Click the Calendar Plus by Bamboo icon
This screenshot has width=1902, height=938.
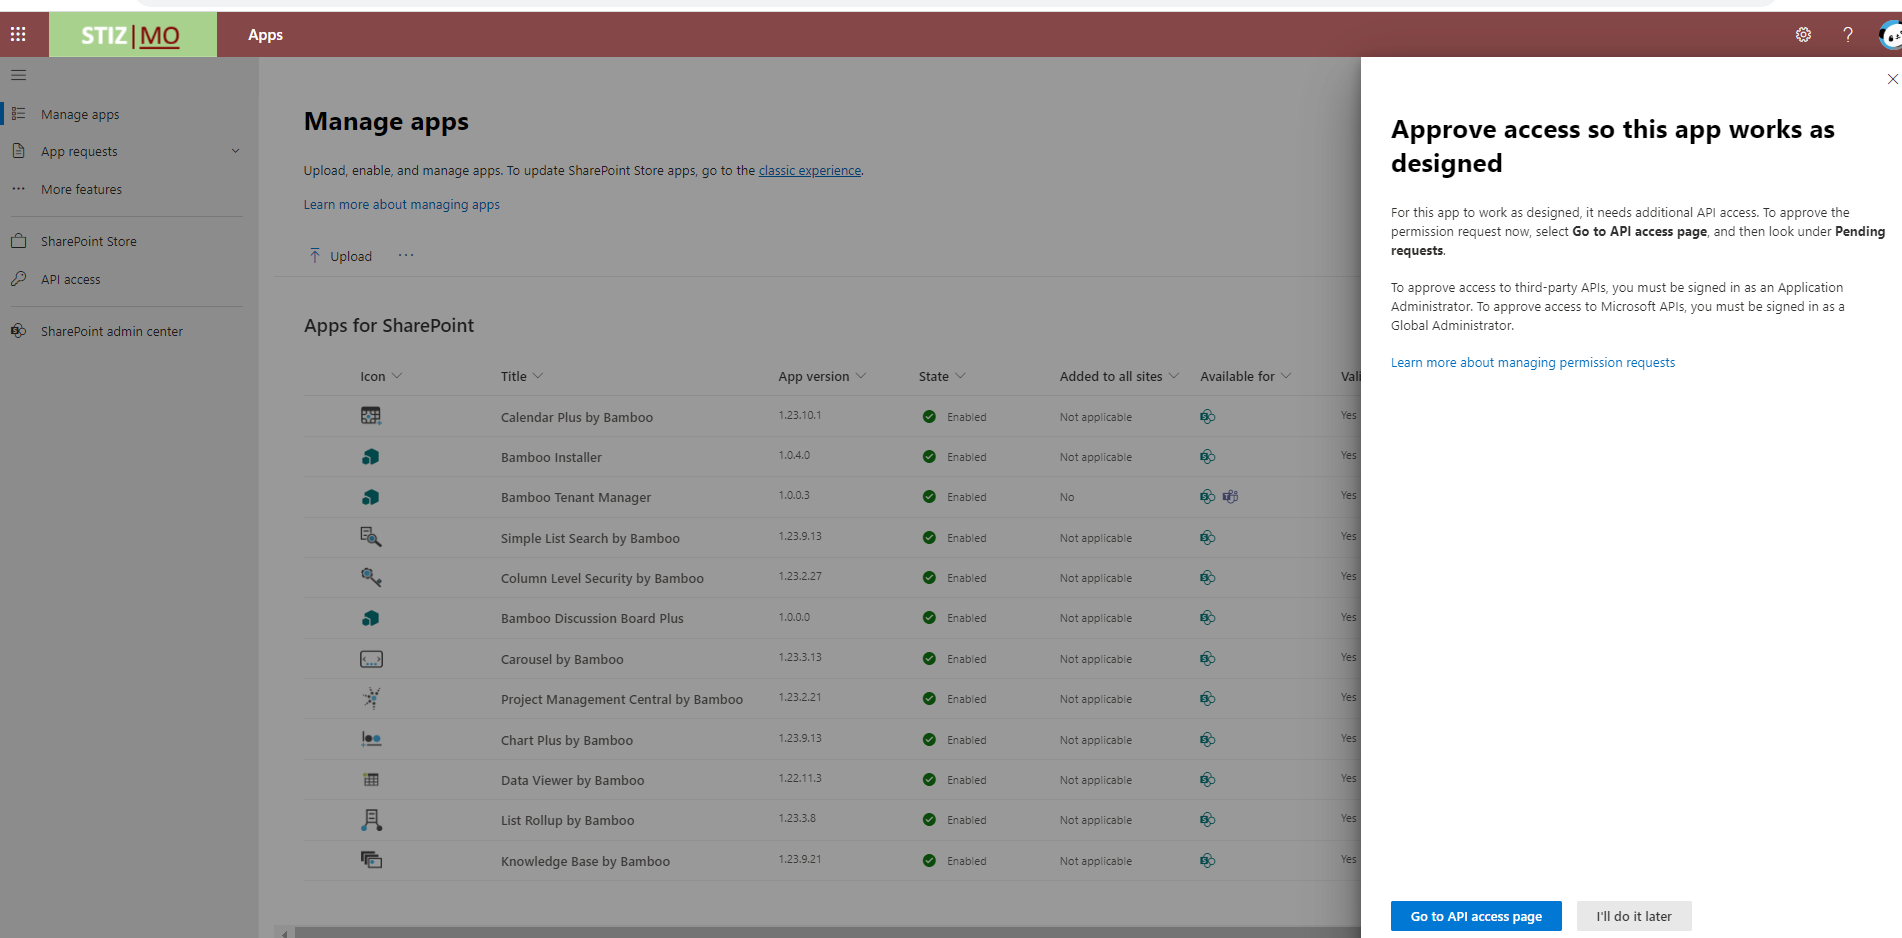coord(371,416)
